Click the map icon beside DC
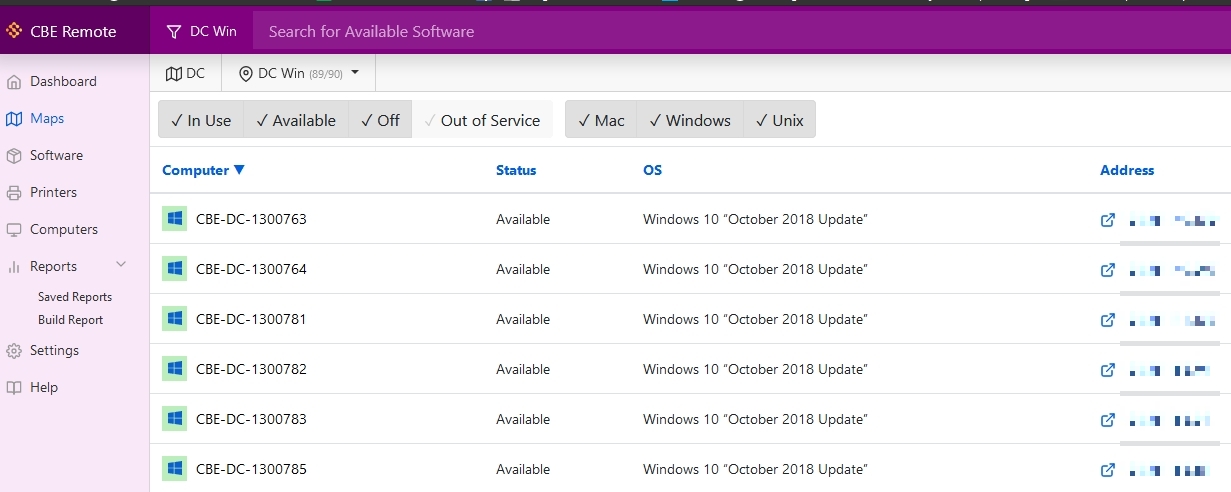The height and width of the screenshot is (492, 1231). click(174, 73)
